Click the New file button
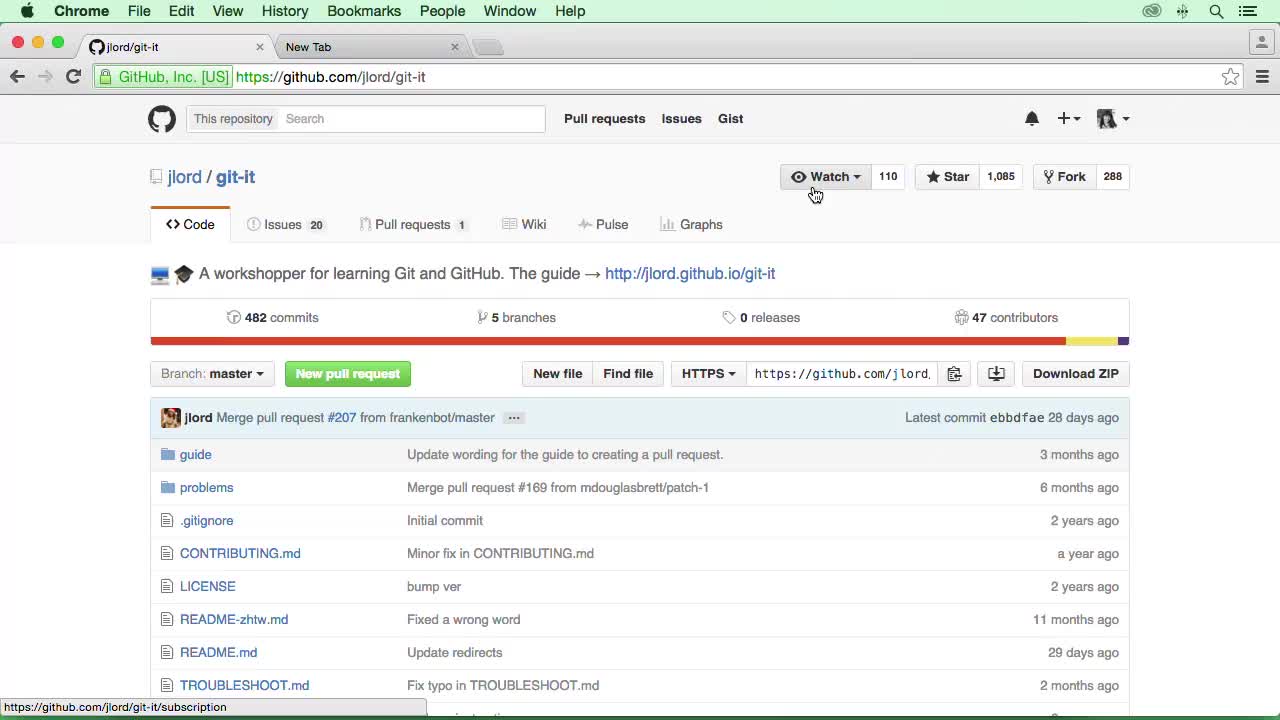The width and height of the screenshot is (1280, 720). (557, 374)
